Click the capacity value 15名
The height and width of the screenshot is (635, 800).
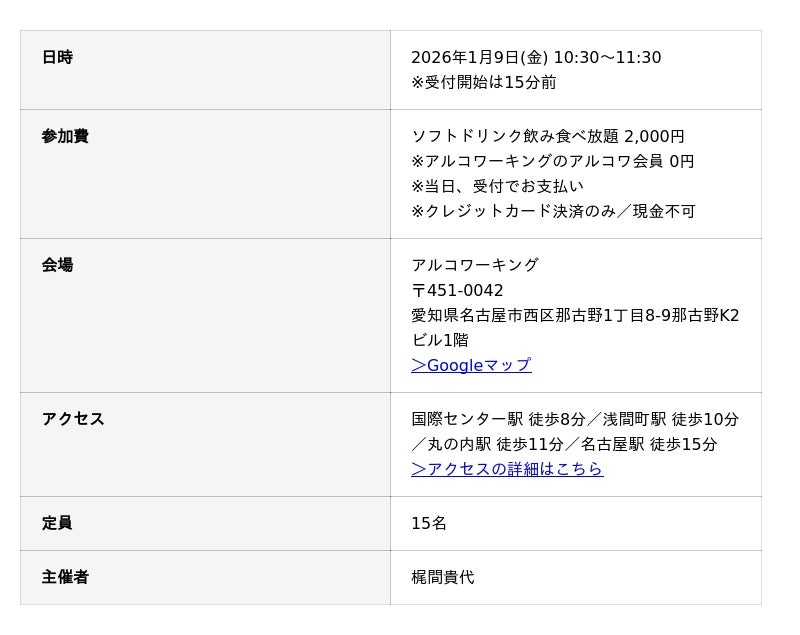coord(429,524)
